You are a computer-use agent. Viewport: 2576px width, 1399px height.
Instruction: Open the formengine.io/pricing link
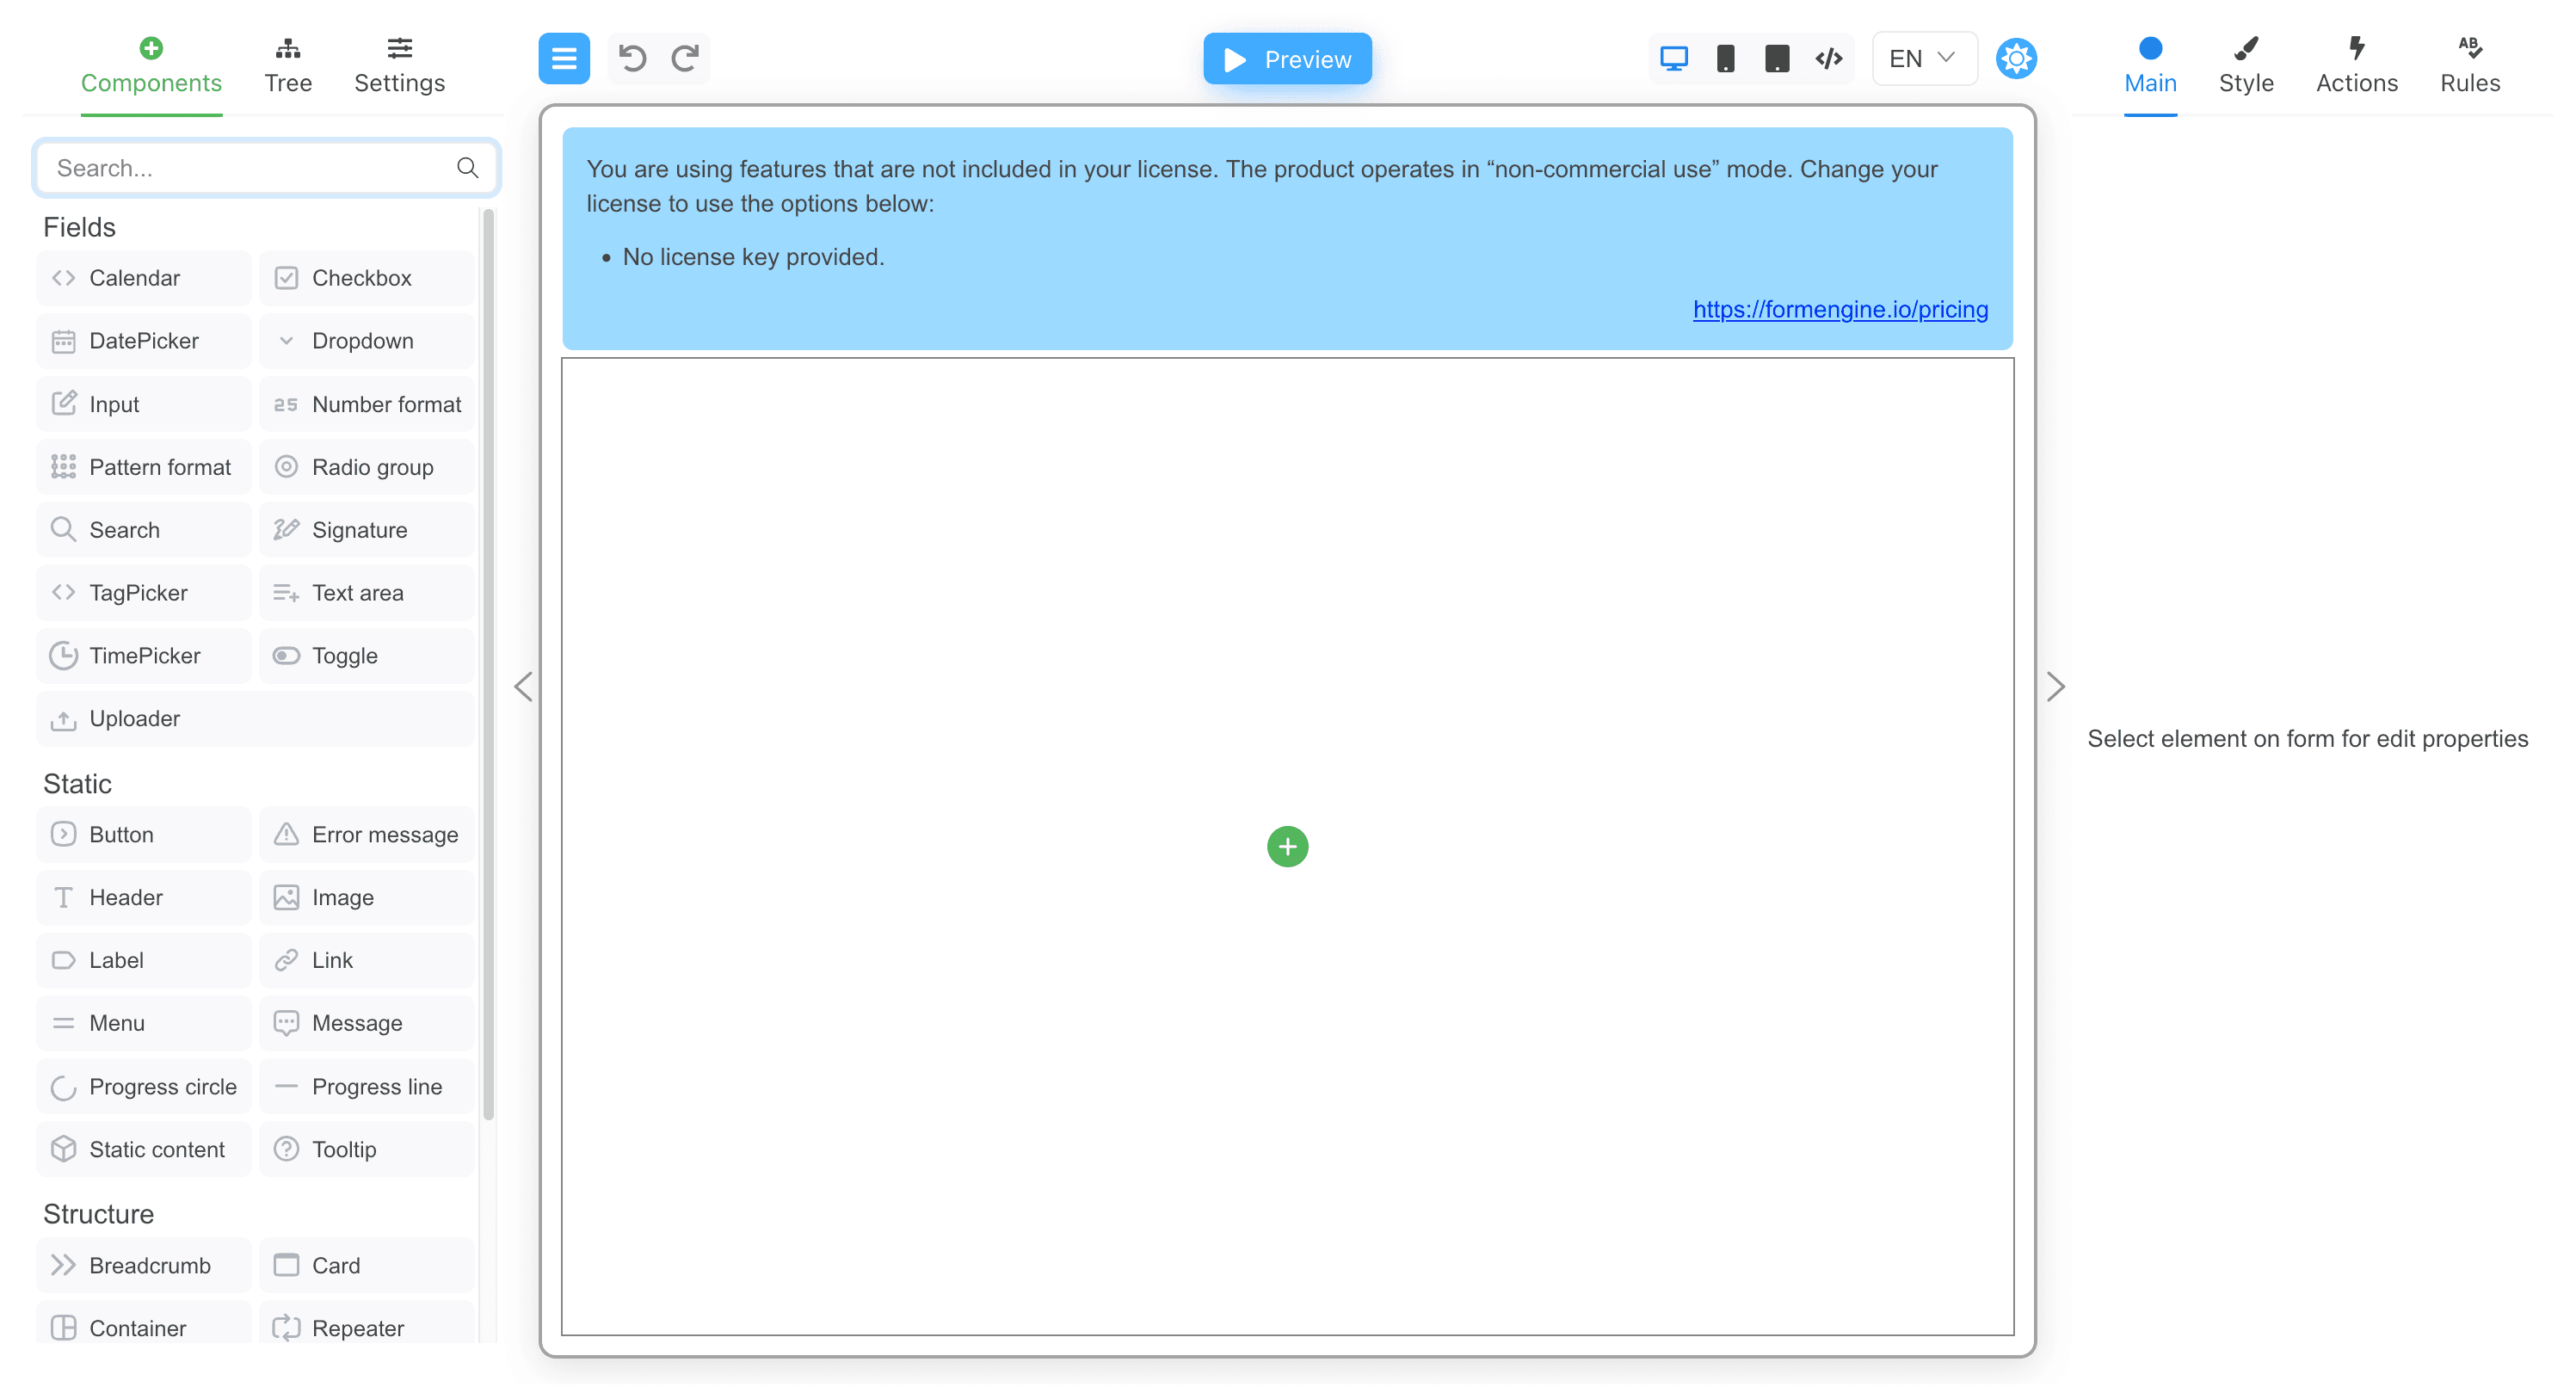(1839, 309)
